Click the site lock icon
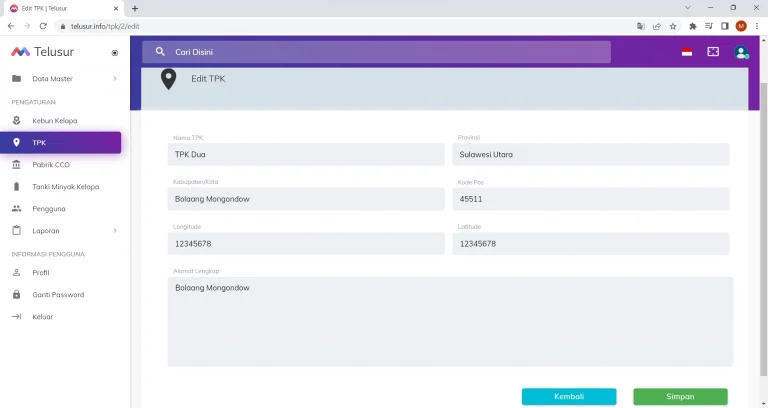The height and width of the screenshot is (408, 768). (x=63, y=26)
